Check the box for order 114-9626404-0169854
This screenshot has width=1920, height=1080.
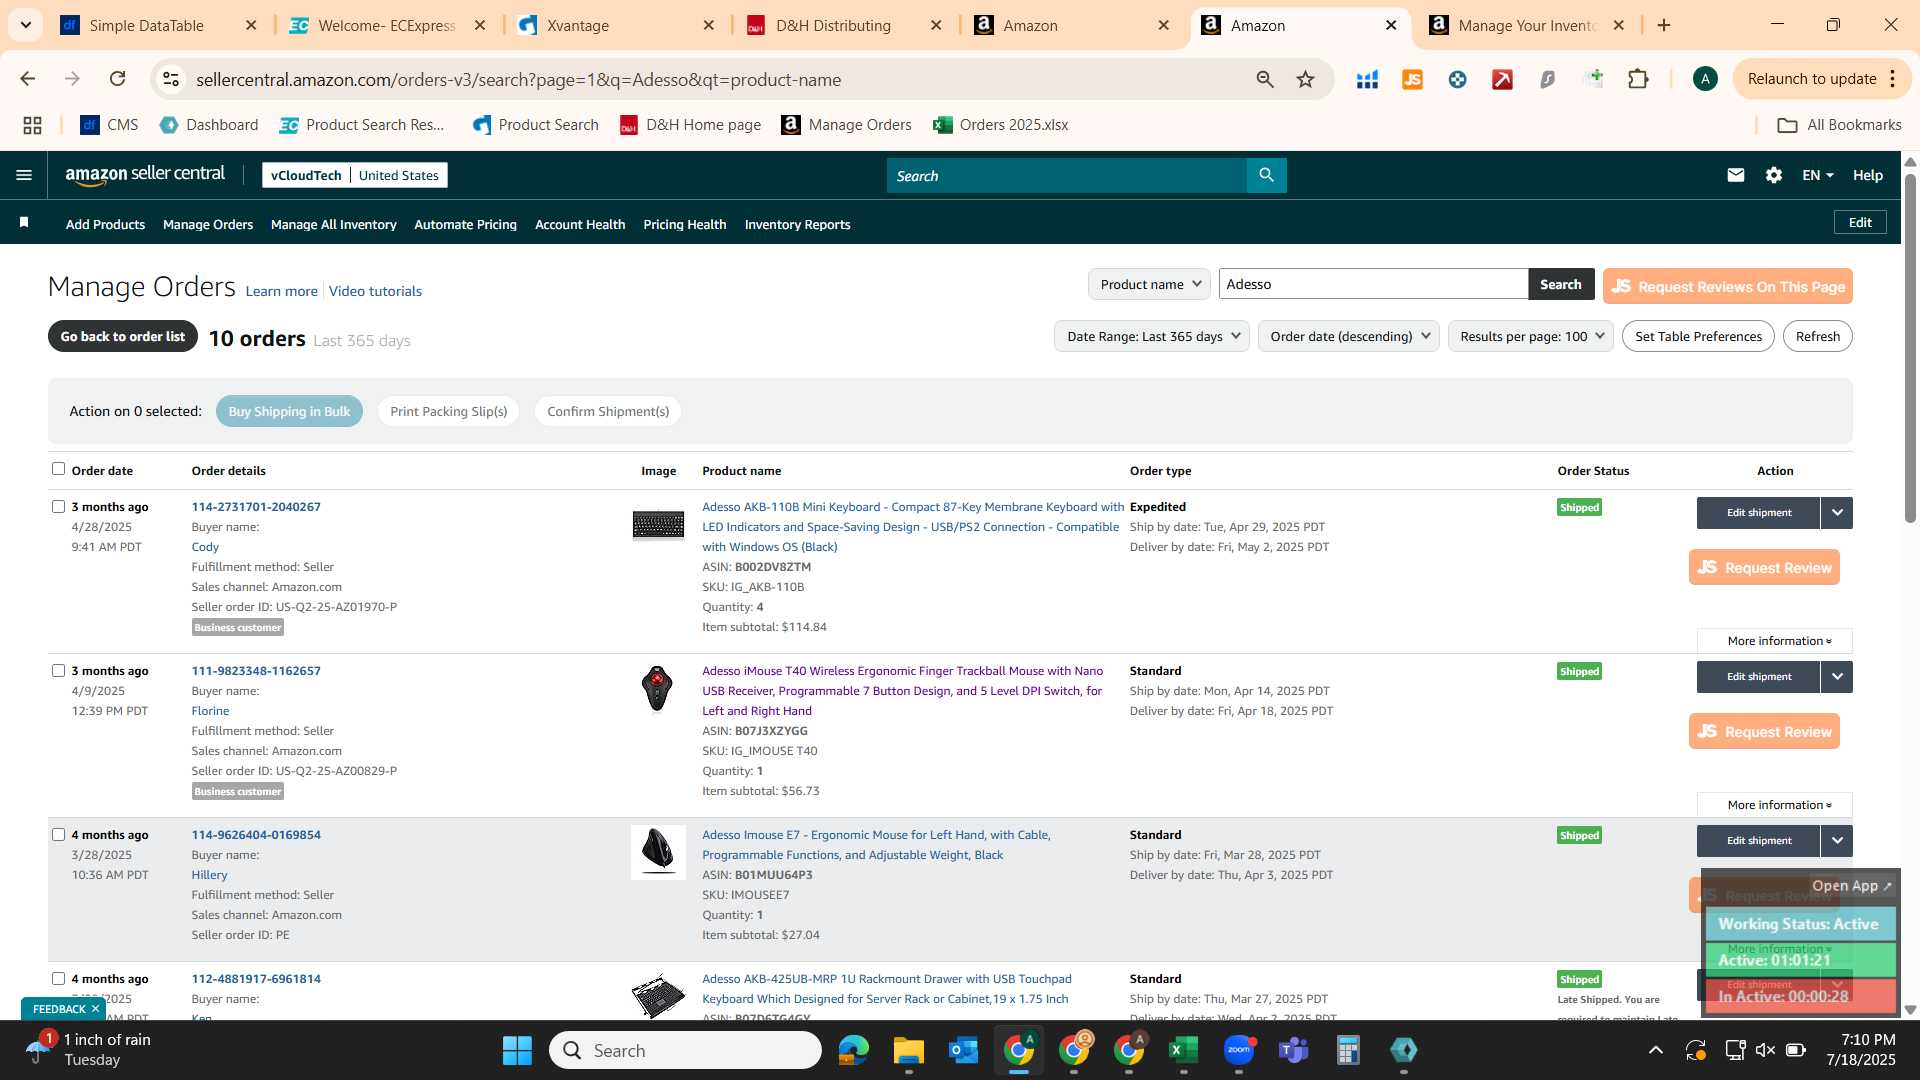pos(58,834)
